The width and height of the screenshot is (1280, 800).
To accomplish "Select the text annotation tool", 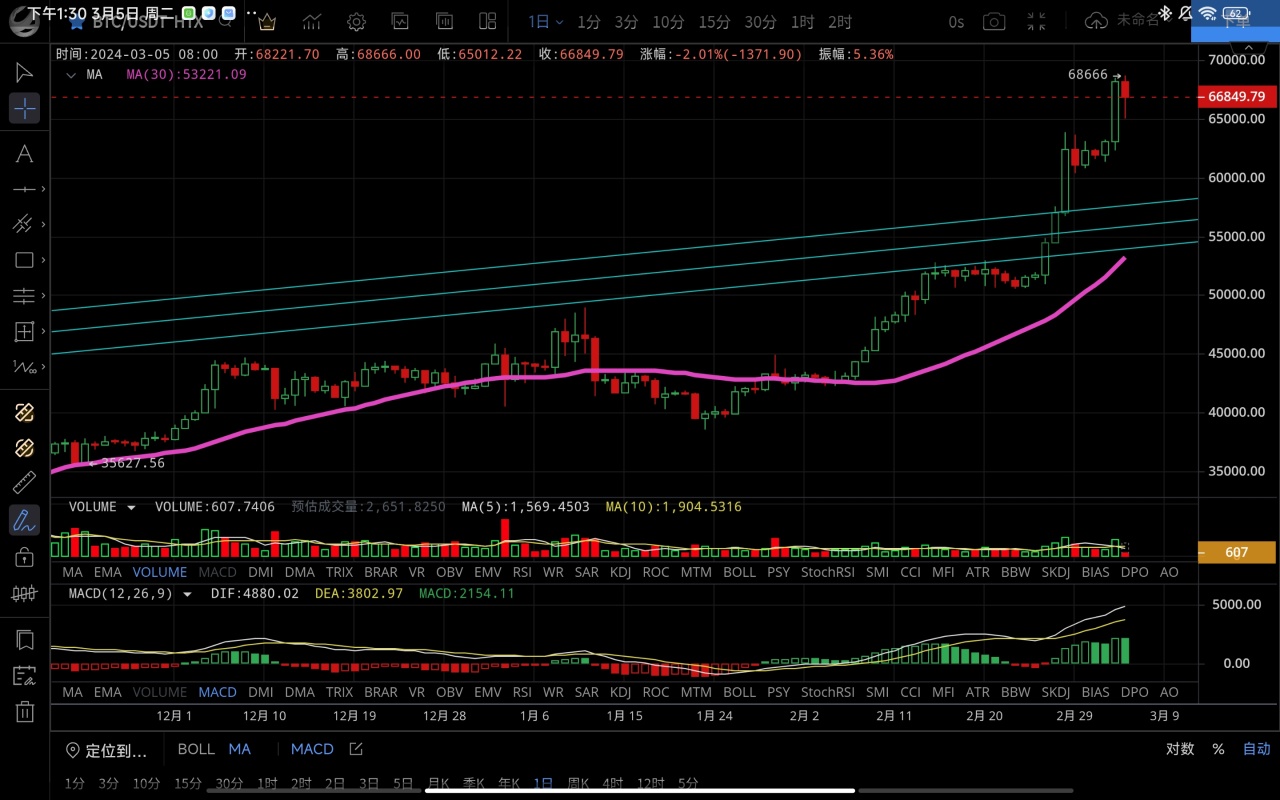I will (24, 153).
